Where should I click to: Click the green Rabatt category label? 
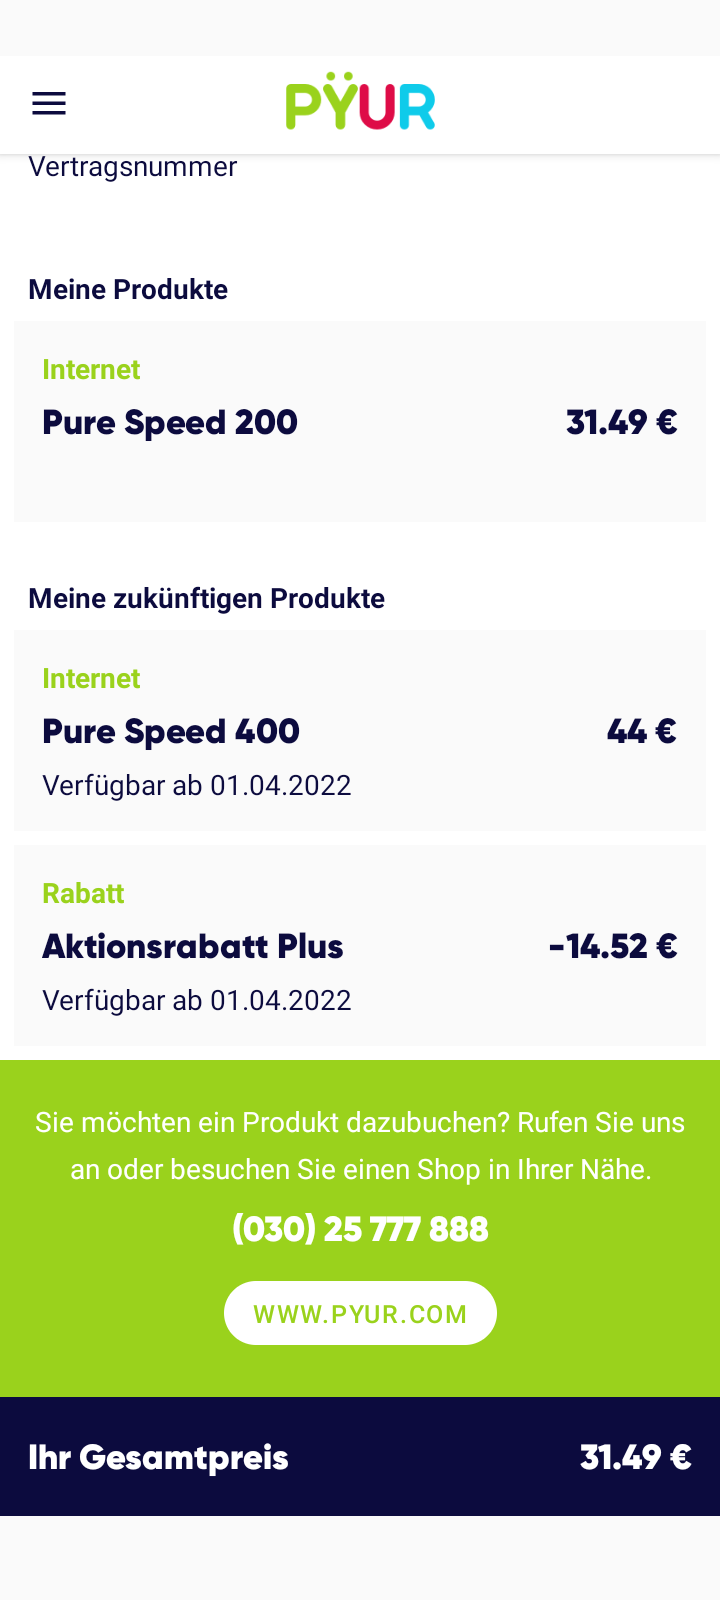coord(83,894)
